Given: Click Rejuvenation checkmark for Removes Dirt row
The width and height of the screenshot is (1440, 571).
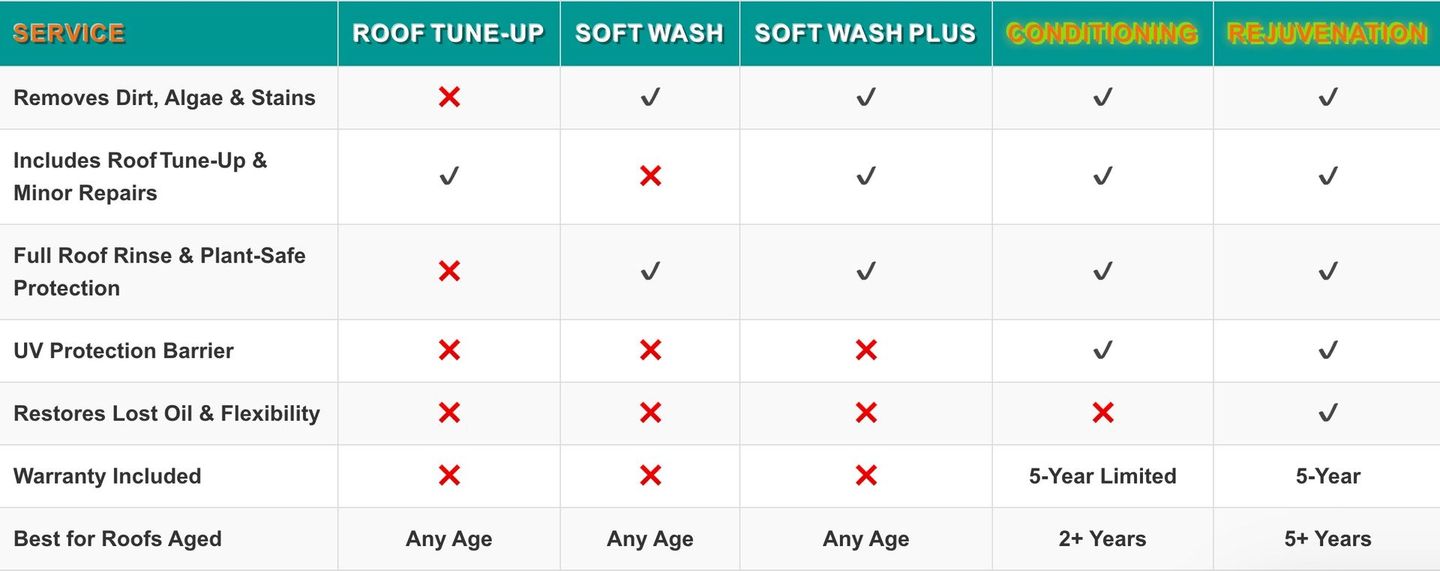Looking at the screenshot, I should pyautogui.click(x=1328, y=97).
